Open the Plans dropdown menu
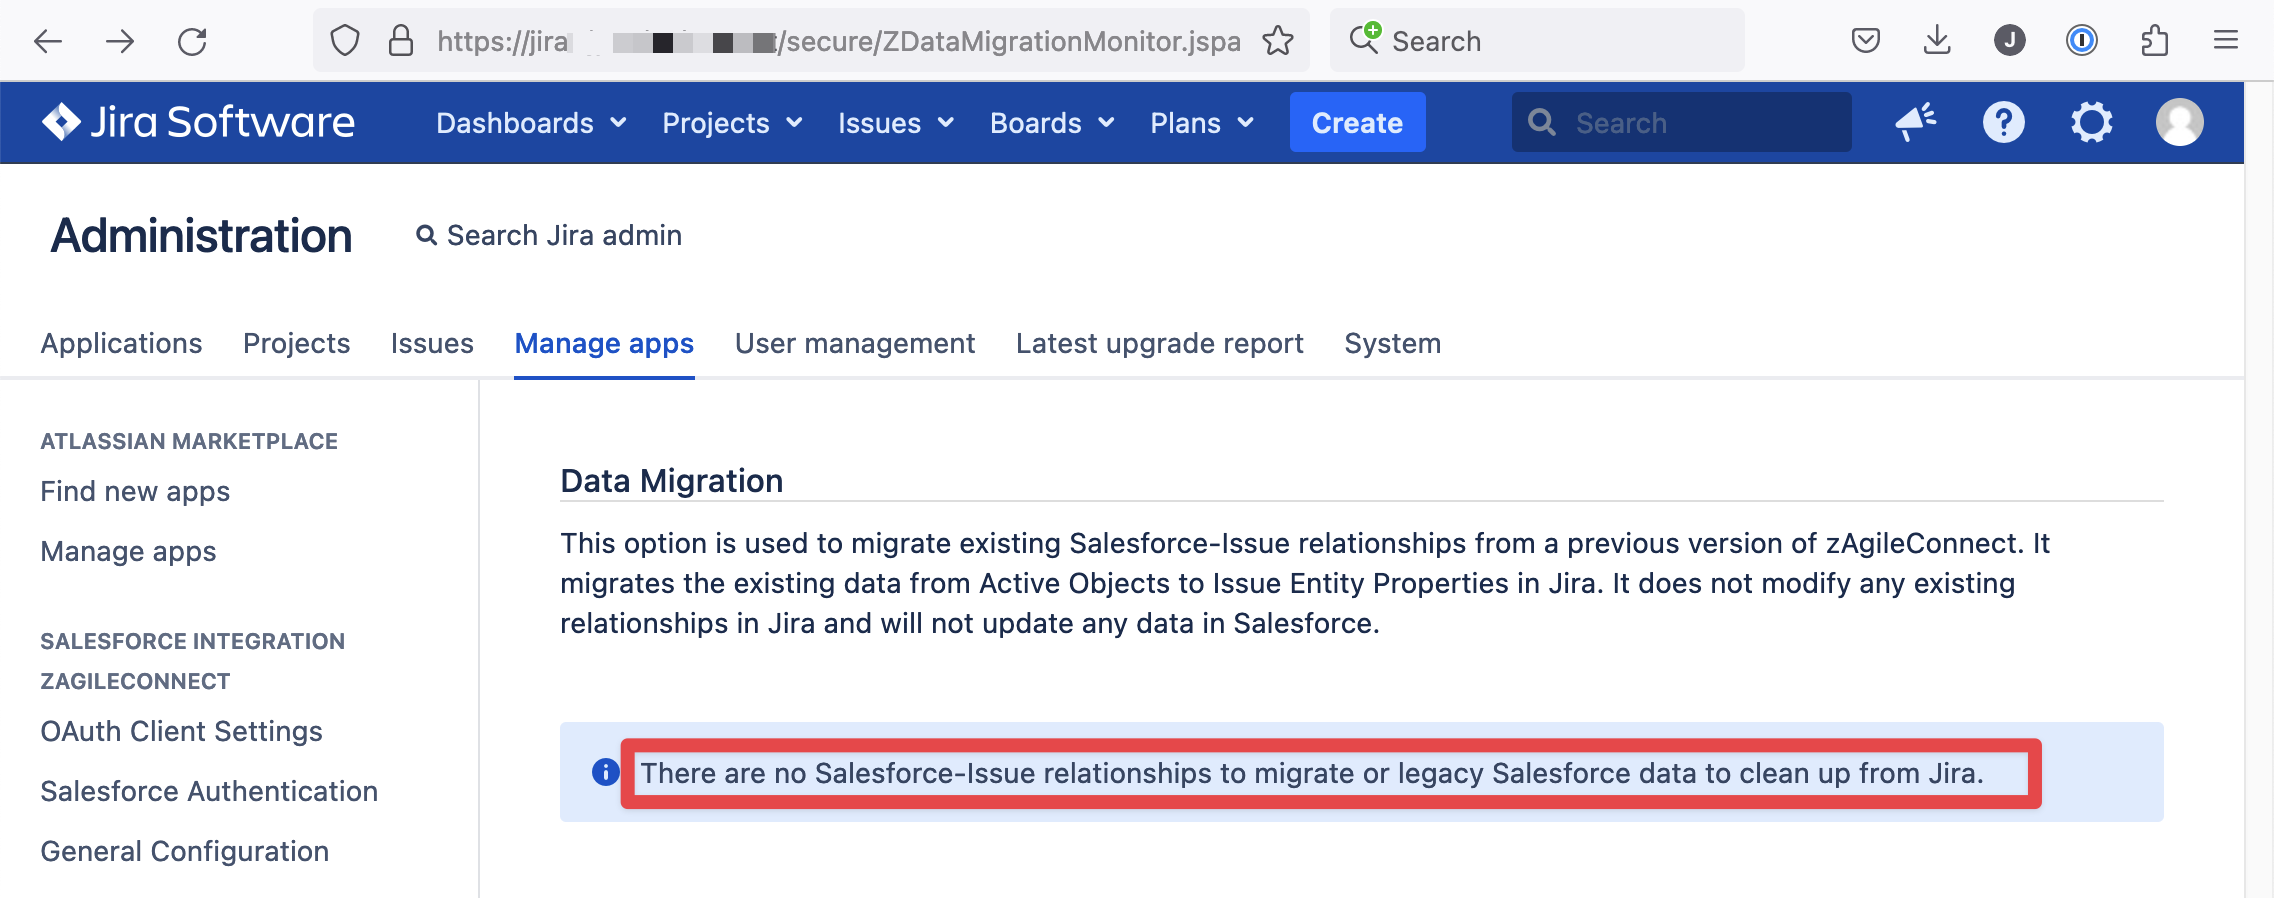Screen dimensions: 2274x898 coord(1201,123)
